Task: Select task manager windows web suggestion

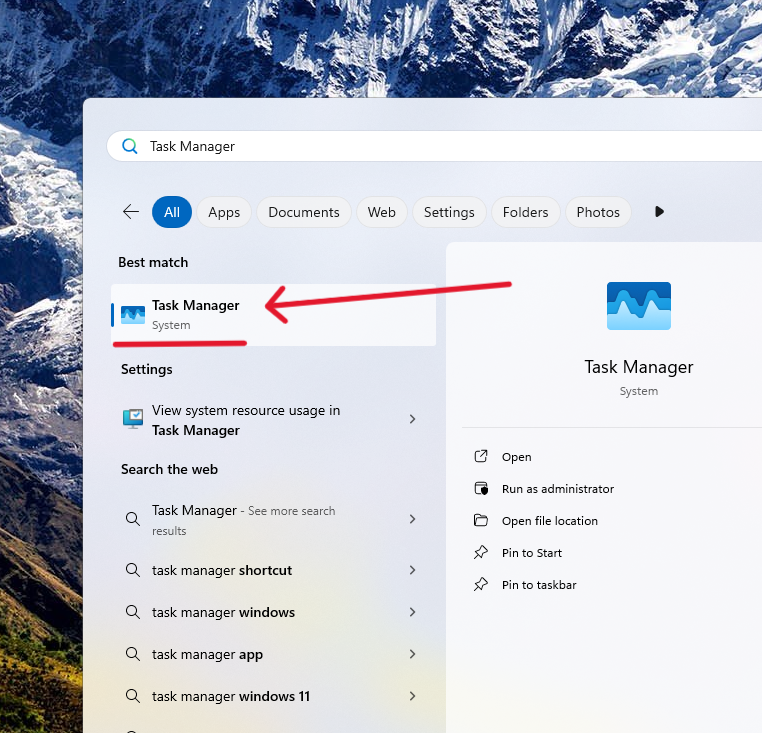Action: pos(274,612)
